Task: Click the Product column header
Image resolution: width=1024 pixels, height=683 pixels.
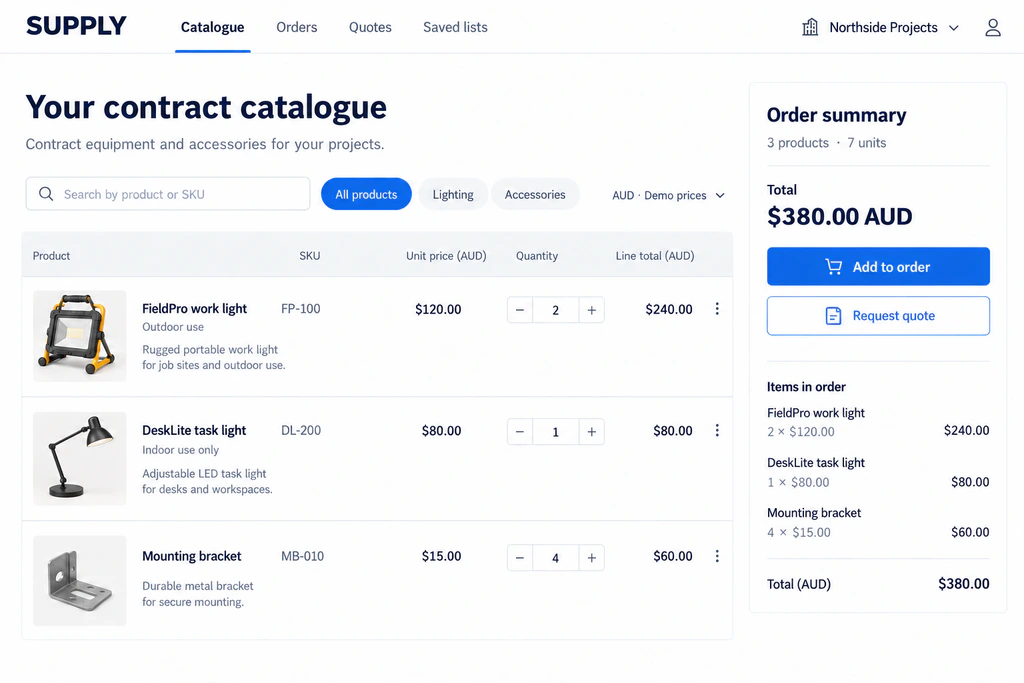Action: [x=51, y=256]
